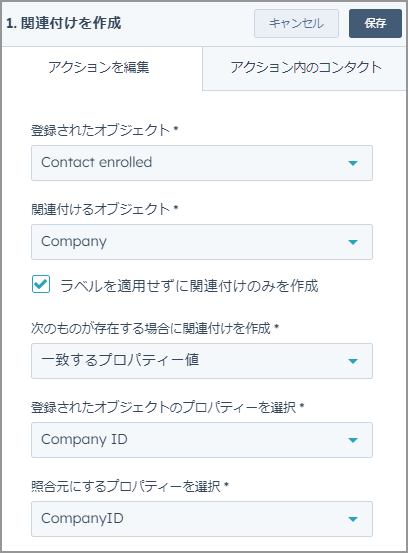Click the caret arrow in 一致するプロパティー値 field

353,361
